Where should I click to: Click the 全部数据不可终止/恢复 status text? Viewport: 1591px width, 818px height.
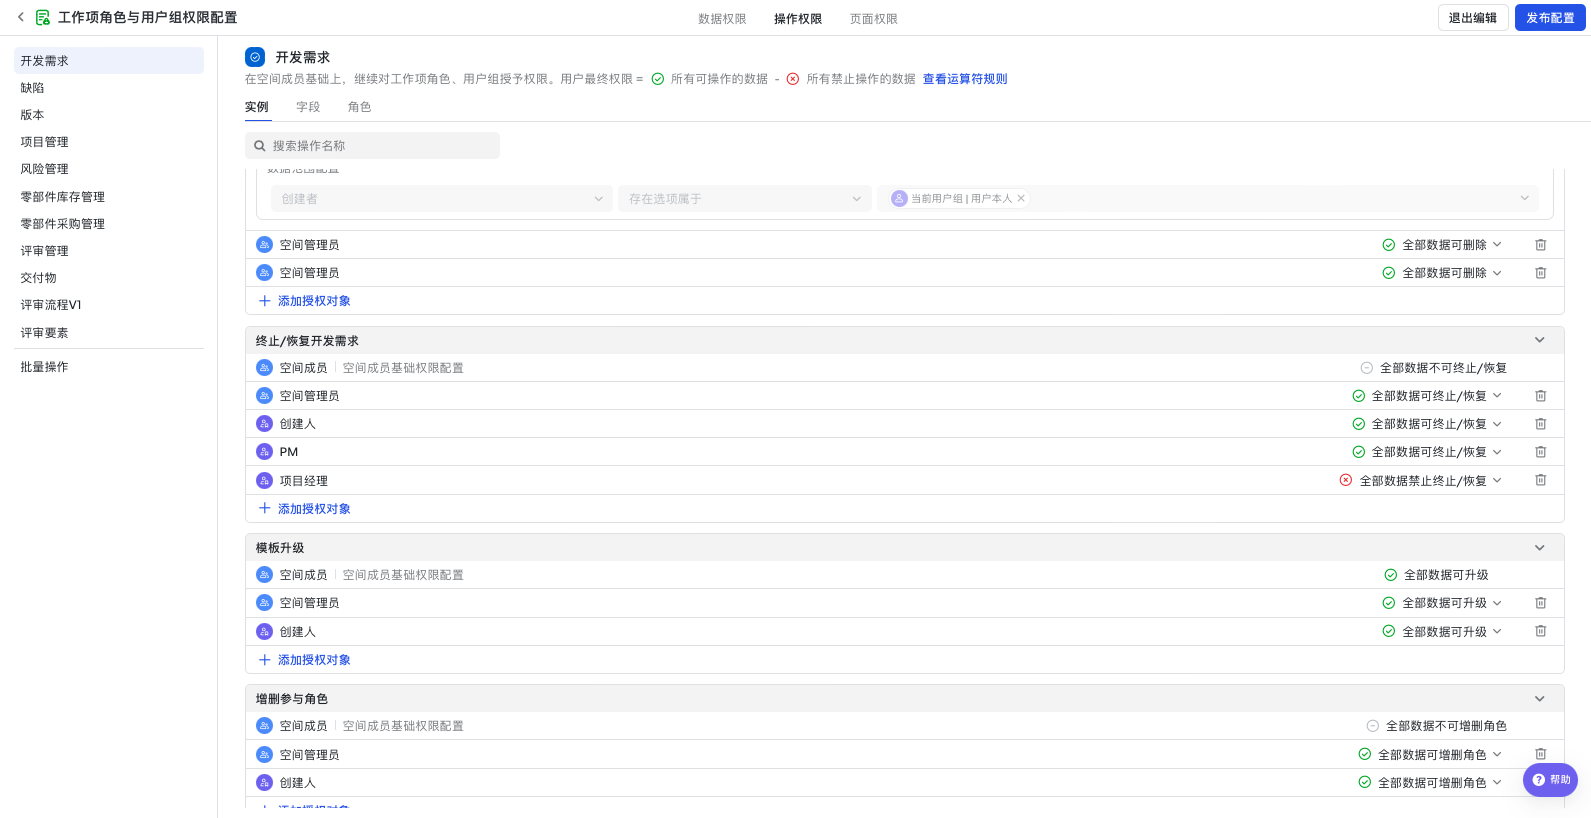click(x=1443, y=368)
